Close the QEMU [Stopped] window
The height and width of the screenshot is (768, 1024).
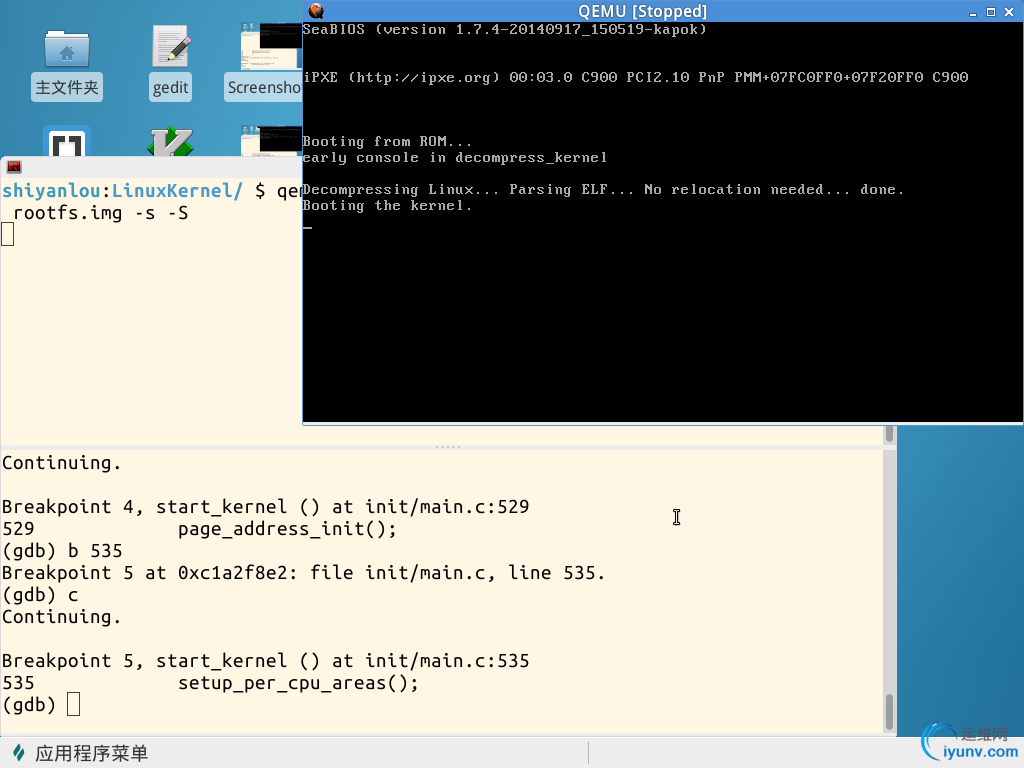1009,12
